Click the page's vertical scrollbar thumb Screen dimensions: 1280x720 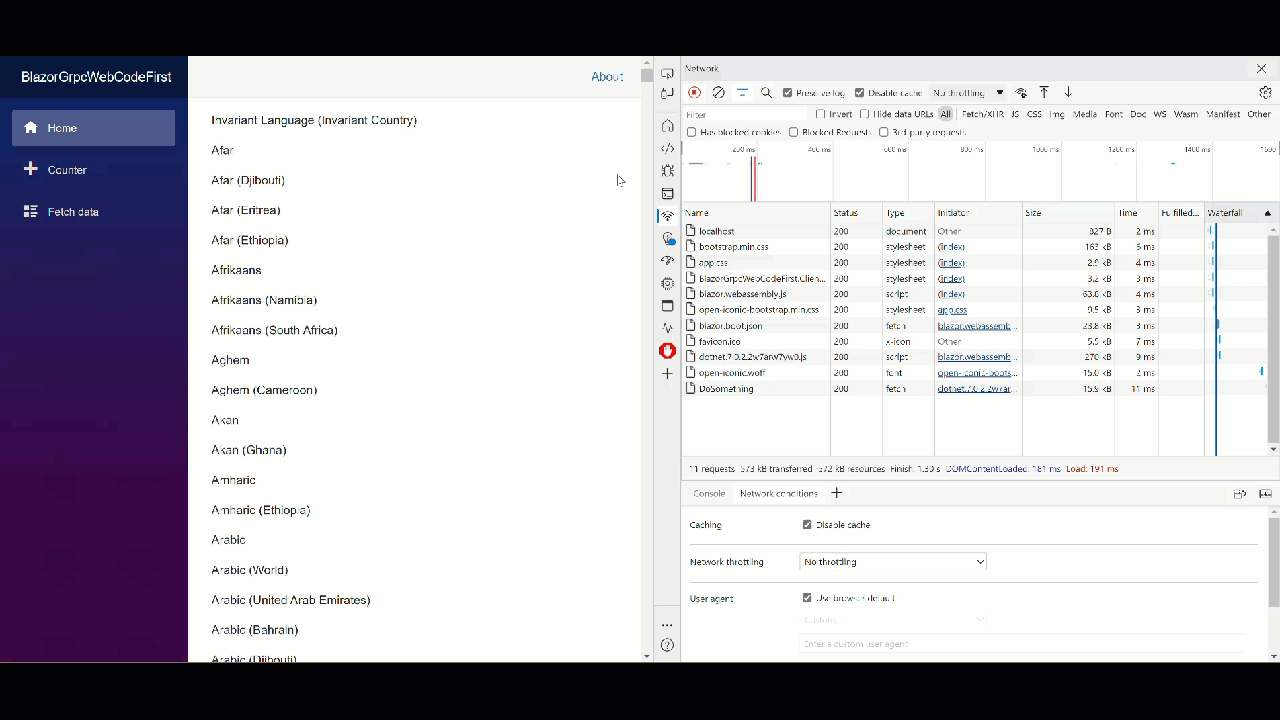point(647,76)
